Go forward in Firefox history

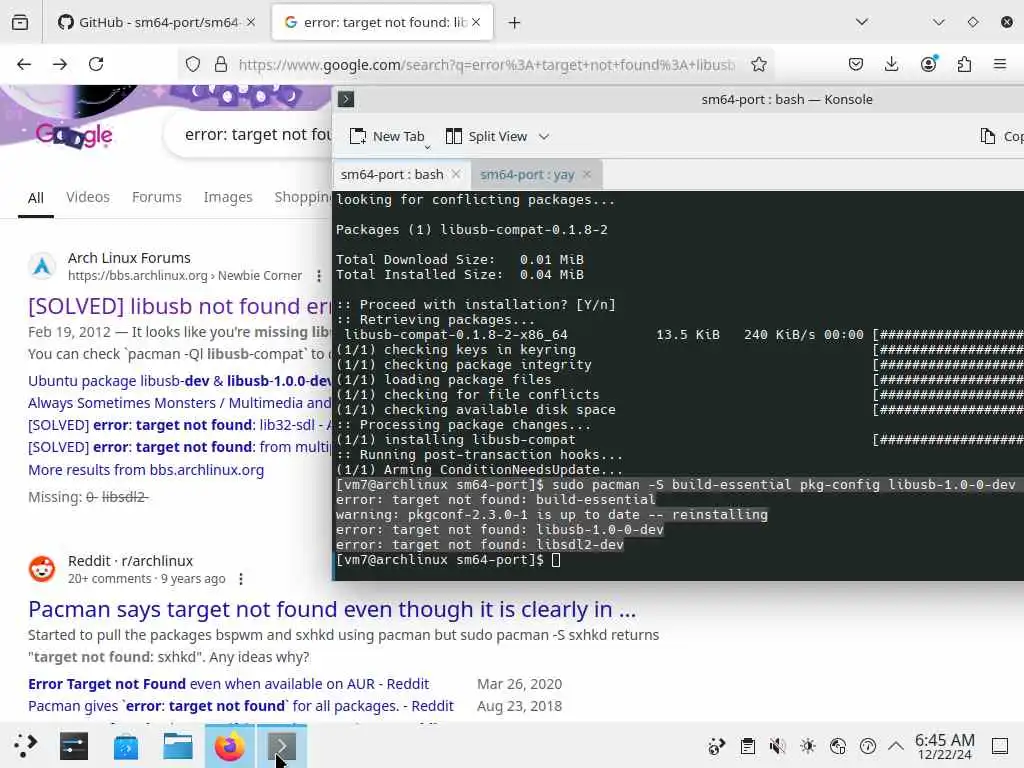tap(60, 64)
